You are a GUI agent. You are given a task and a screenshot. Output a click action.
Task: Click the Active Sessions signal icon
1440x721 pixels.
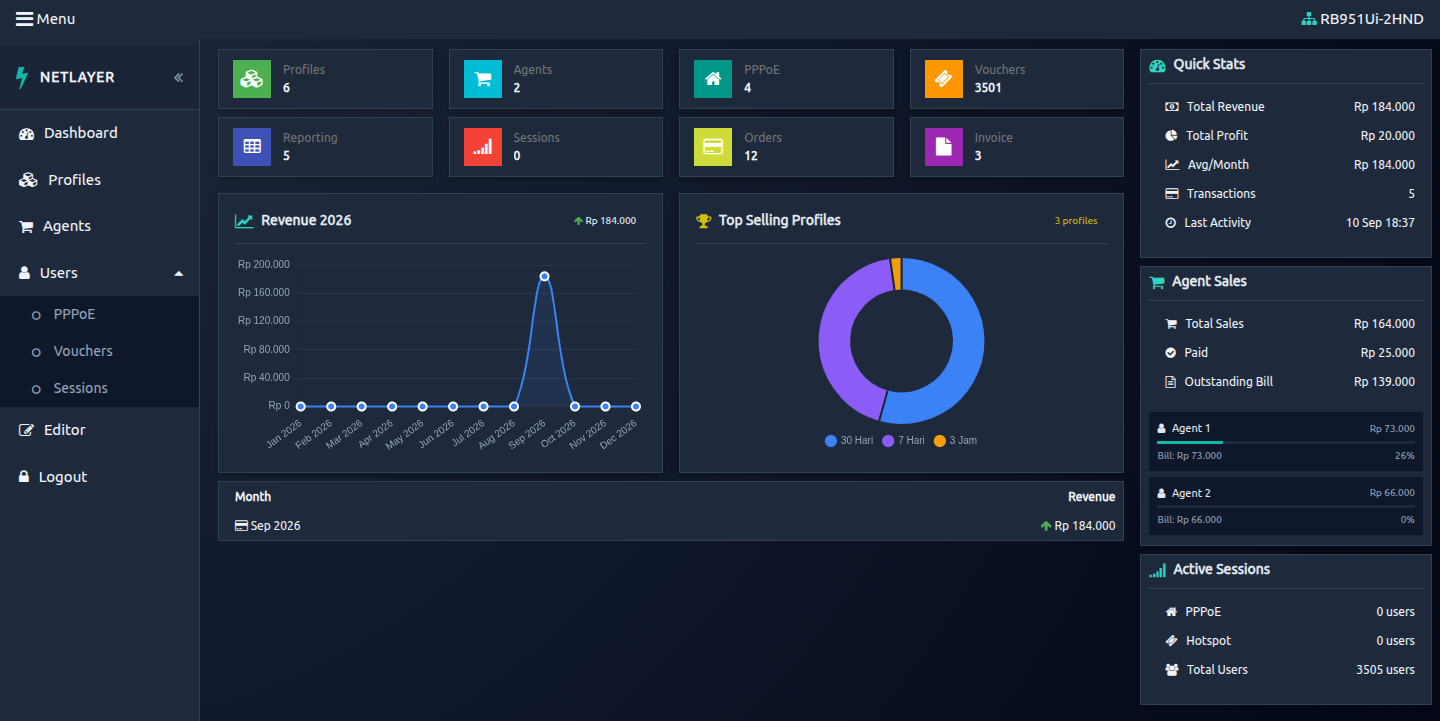(x=1158, y=570)
